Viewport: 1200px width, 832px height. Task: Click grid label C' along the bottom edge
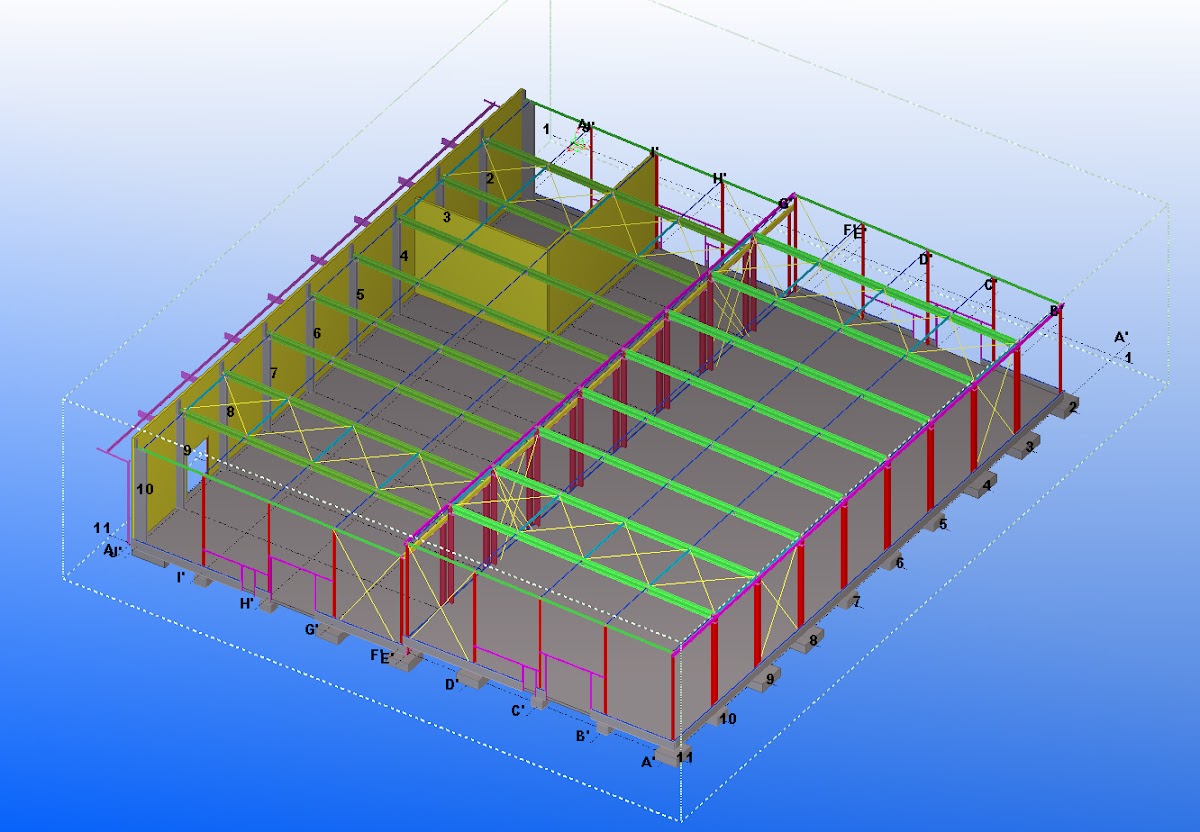point(519,711)
